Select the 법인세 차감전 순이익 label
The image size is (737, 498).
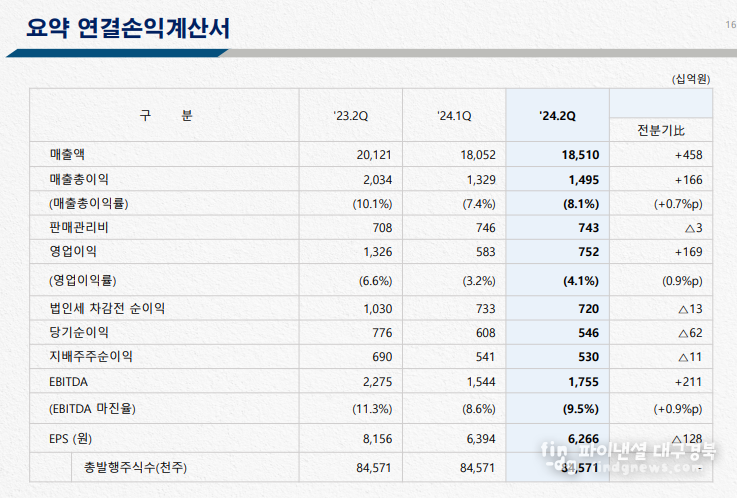point(107,308)
